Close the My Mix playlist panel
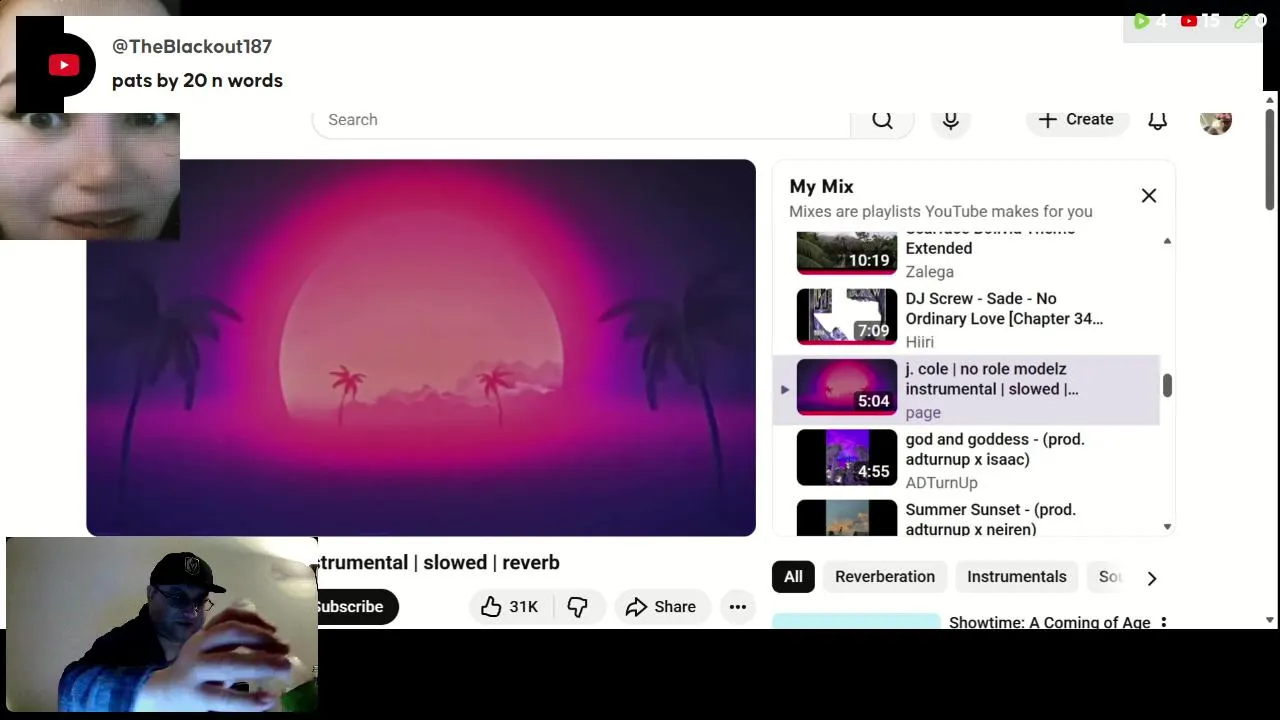The height and width of the screenshot is (720, 1280). 1149,196
